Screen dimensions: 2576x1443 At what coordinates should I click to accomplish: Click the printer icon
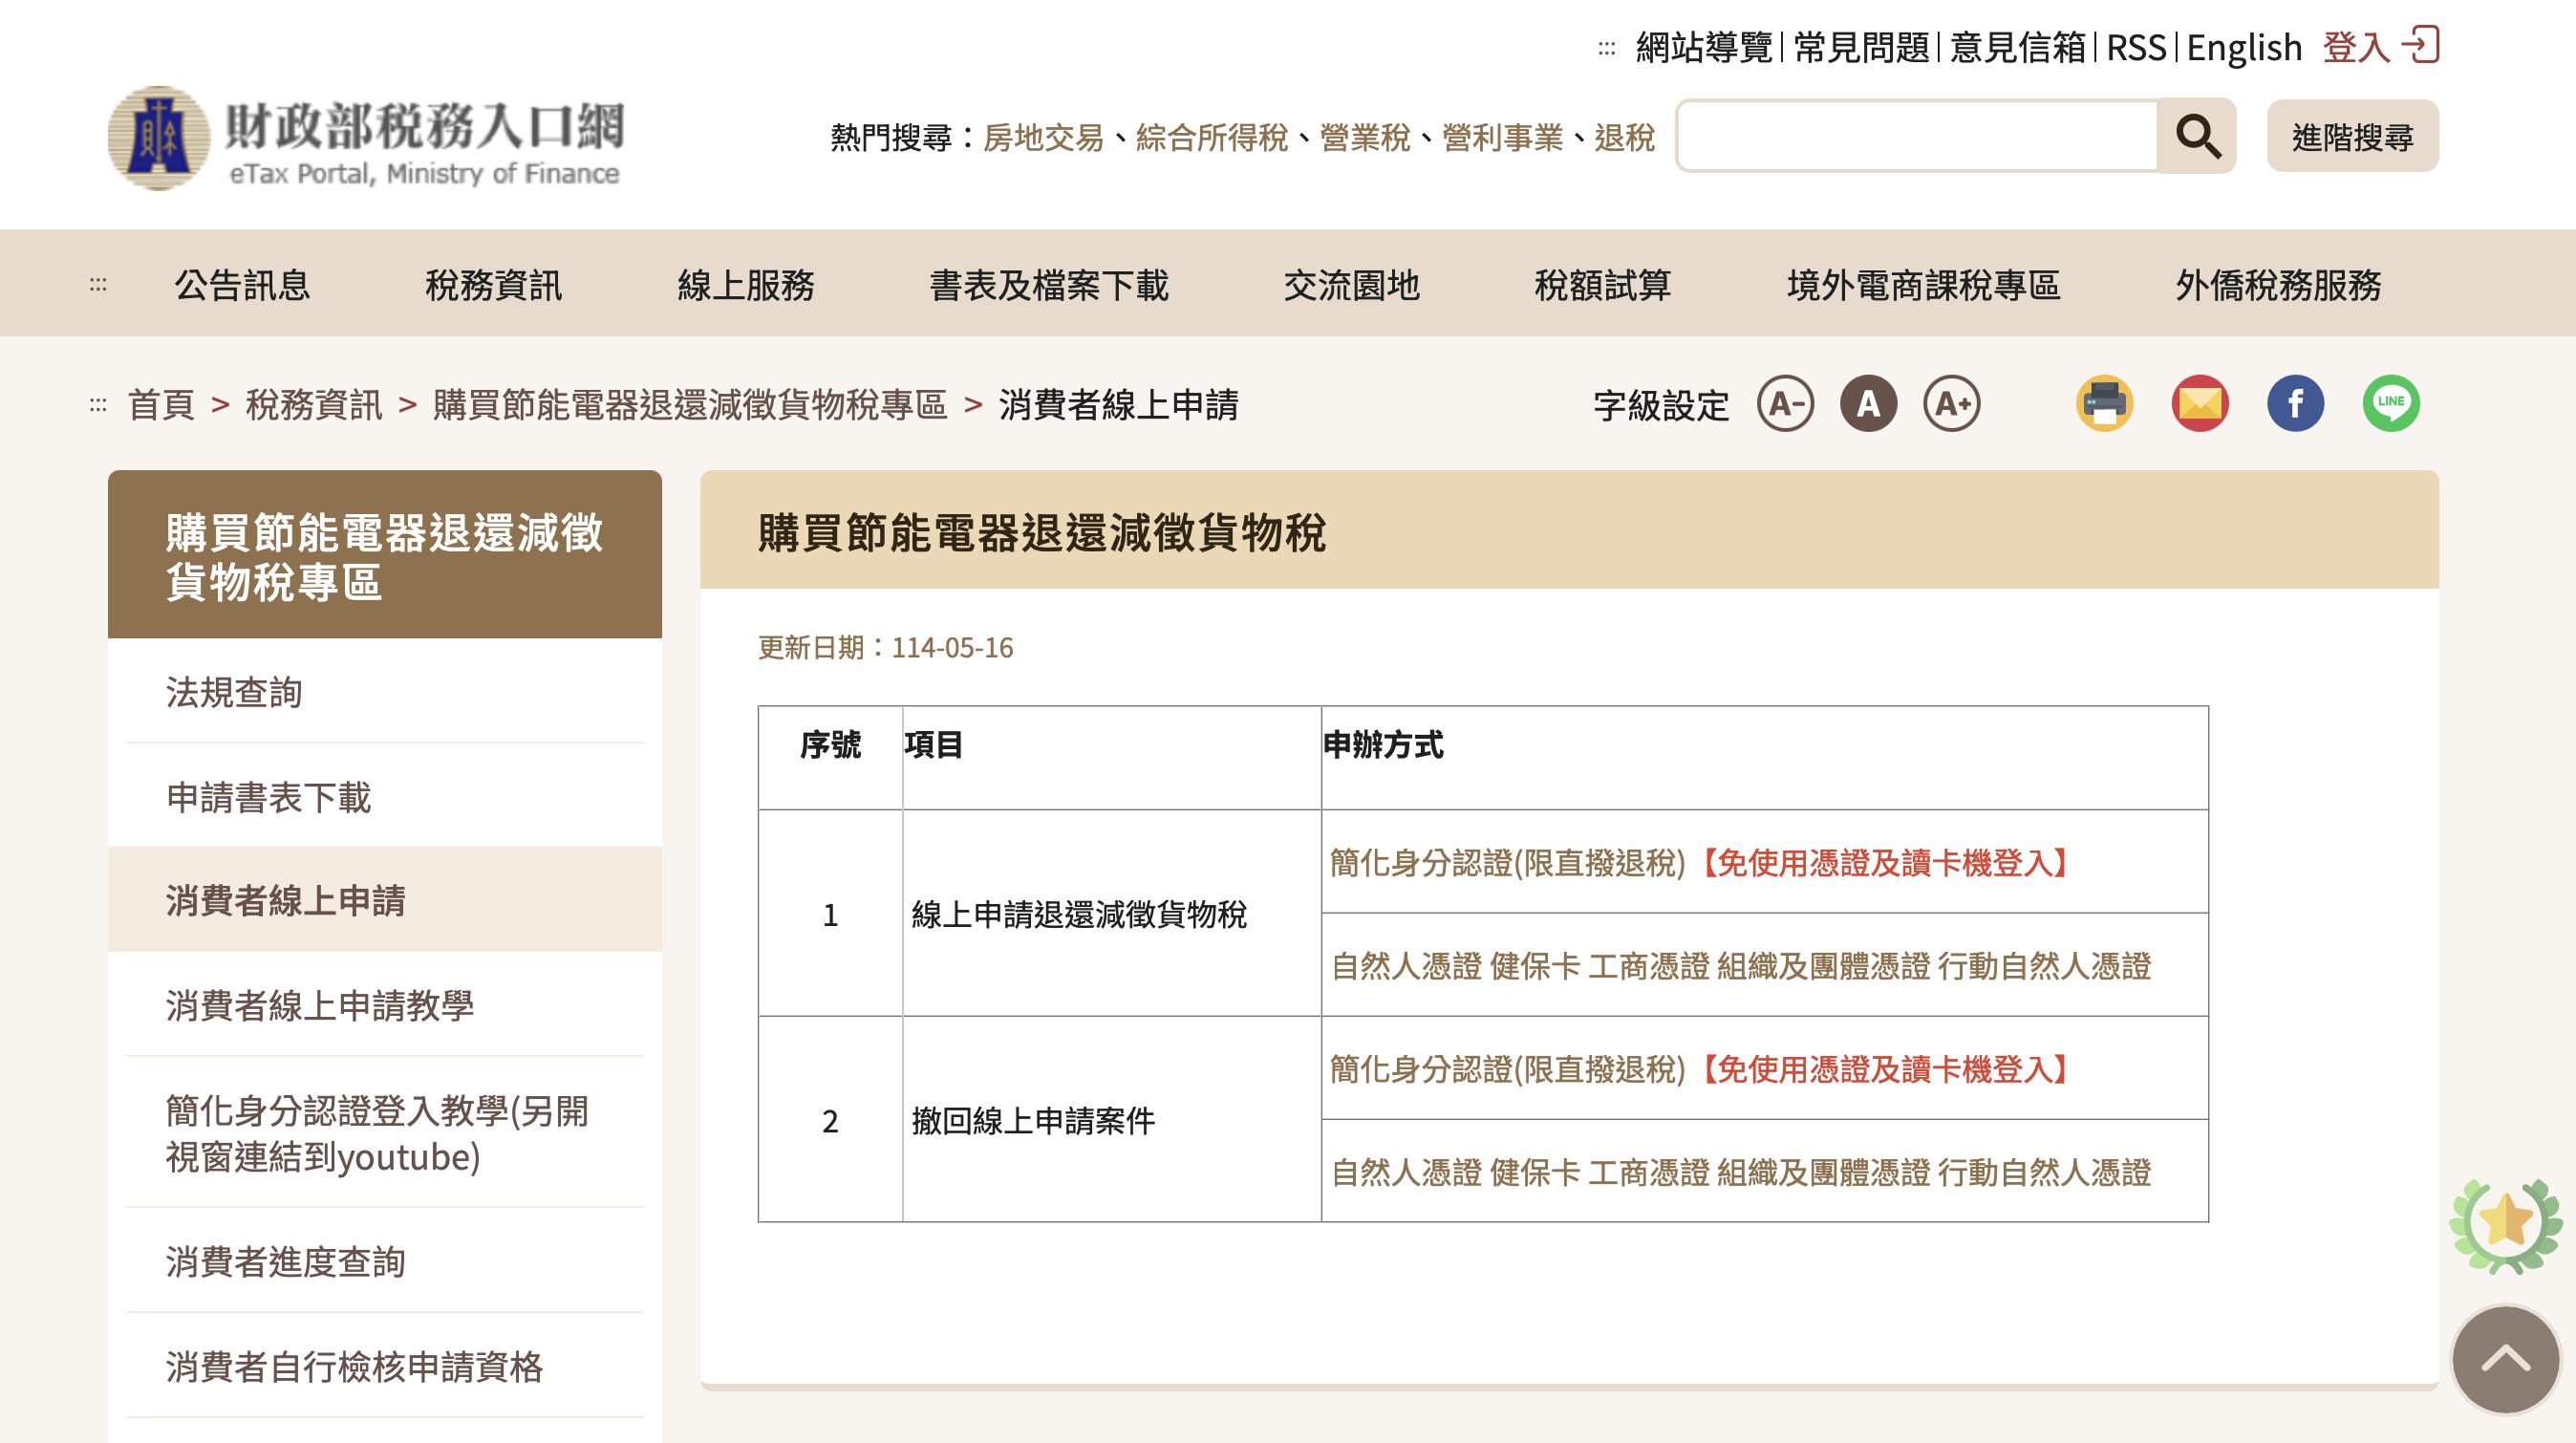[2105, 404]
